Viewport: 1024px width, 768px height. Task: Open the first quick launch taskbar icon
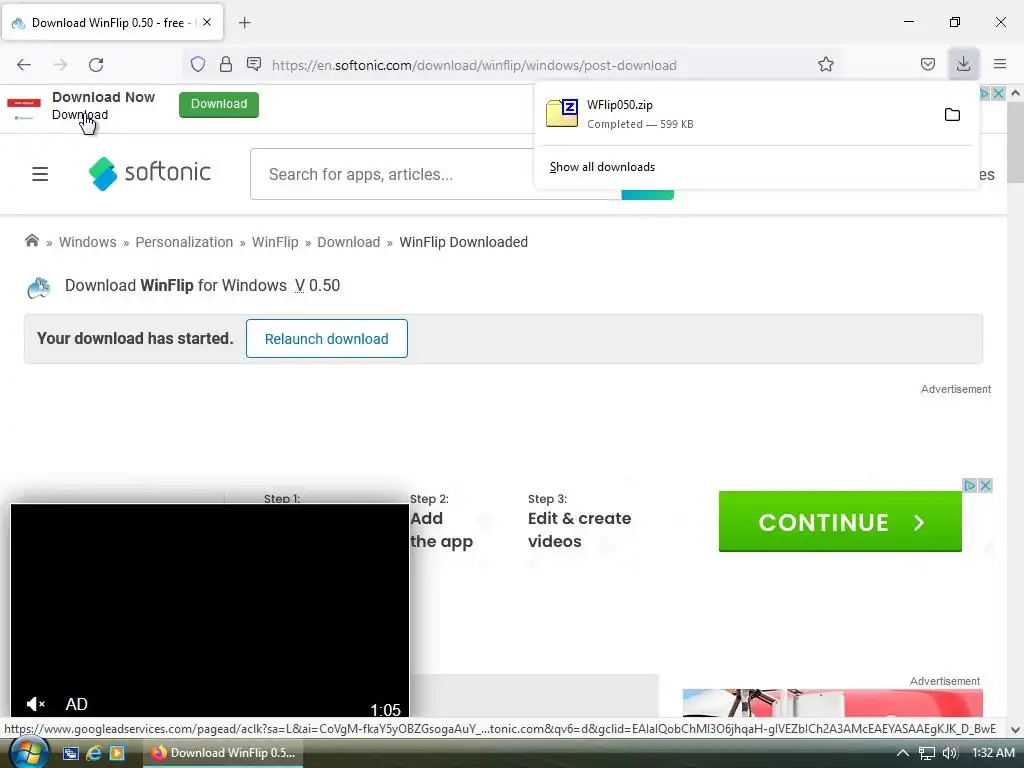71,753
